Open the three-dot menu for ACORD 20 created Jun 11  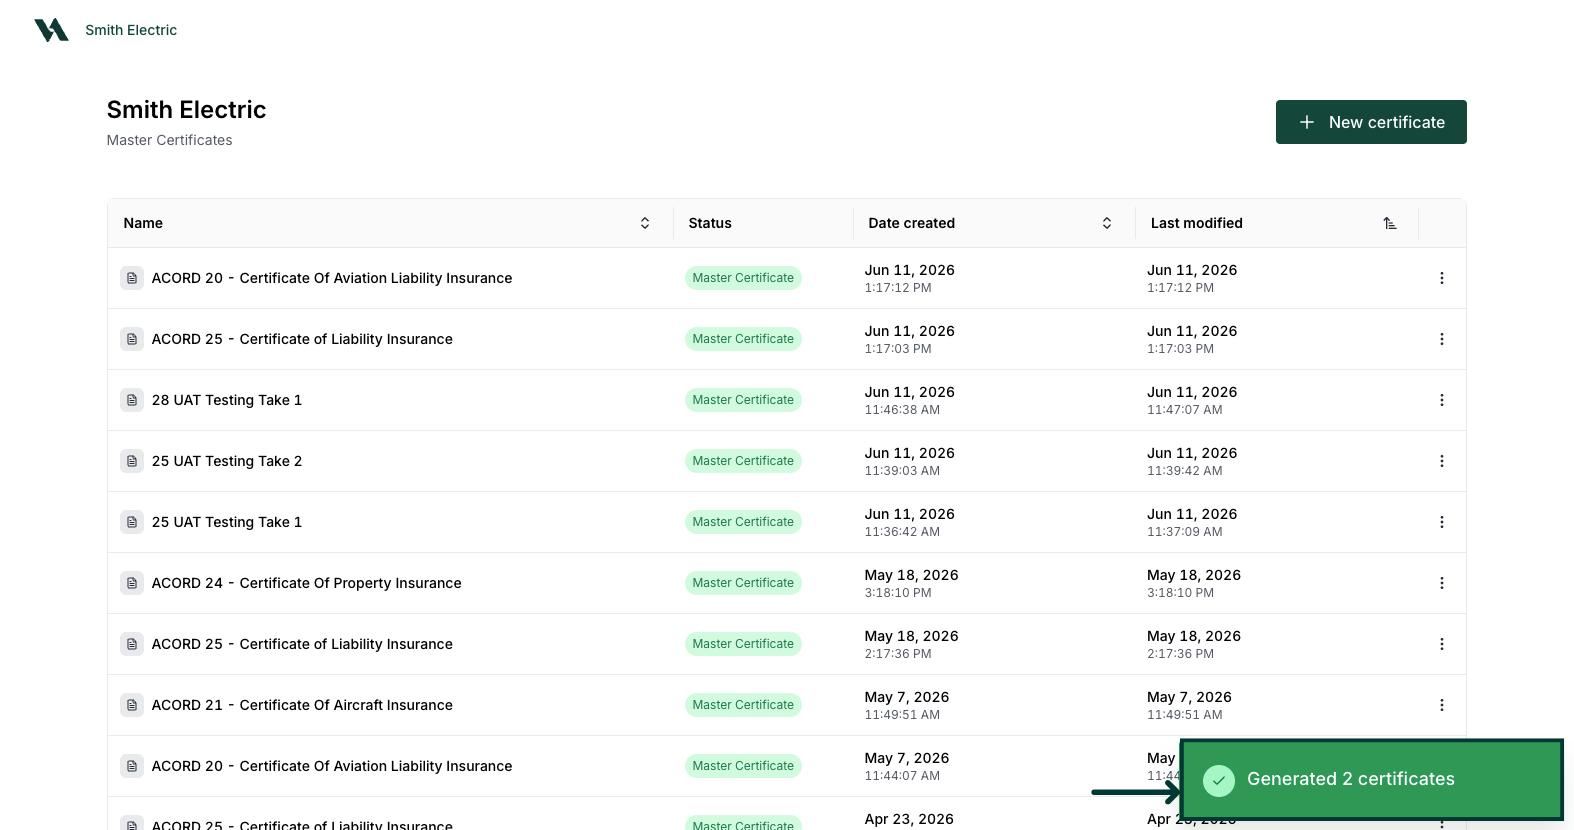pos(1442,278)
